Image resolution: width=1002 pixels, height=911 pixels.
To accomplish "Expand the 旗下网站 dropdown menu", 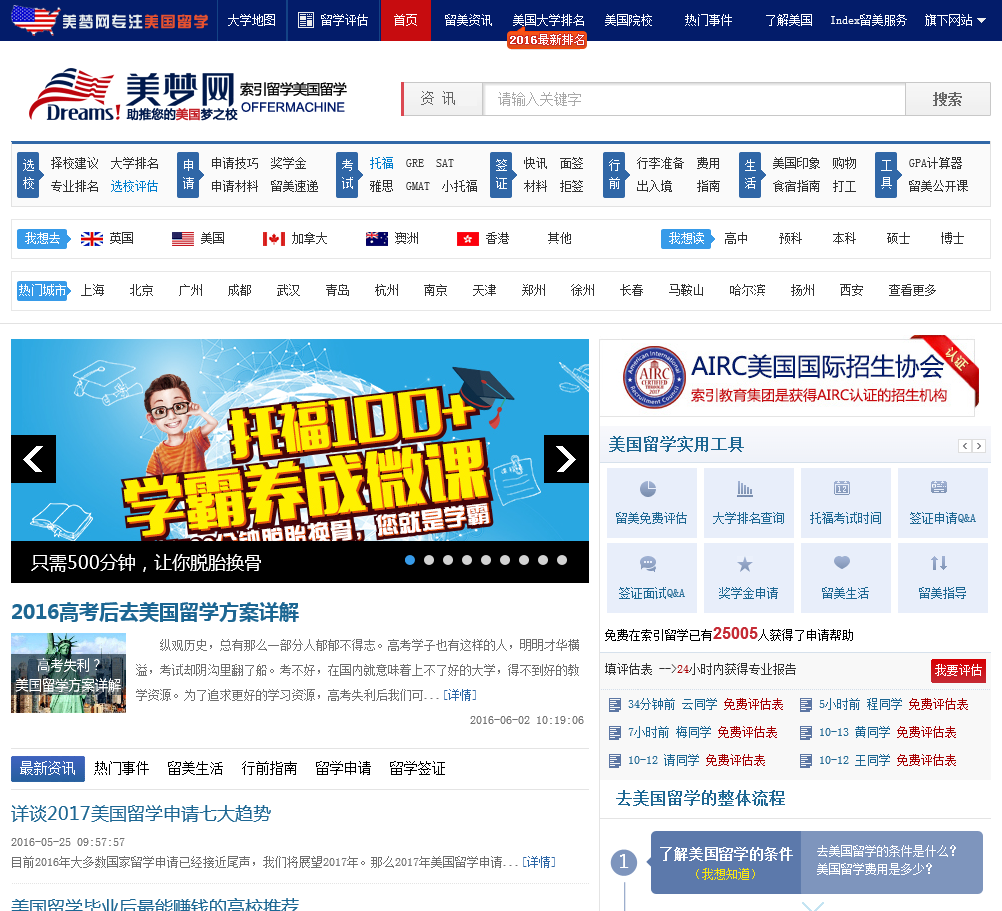I will tap(955, 20).
